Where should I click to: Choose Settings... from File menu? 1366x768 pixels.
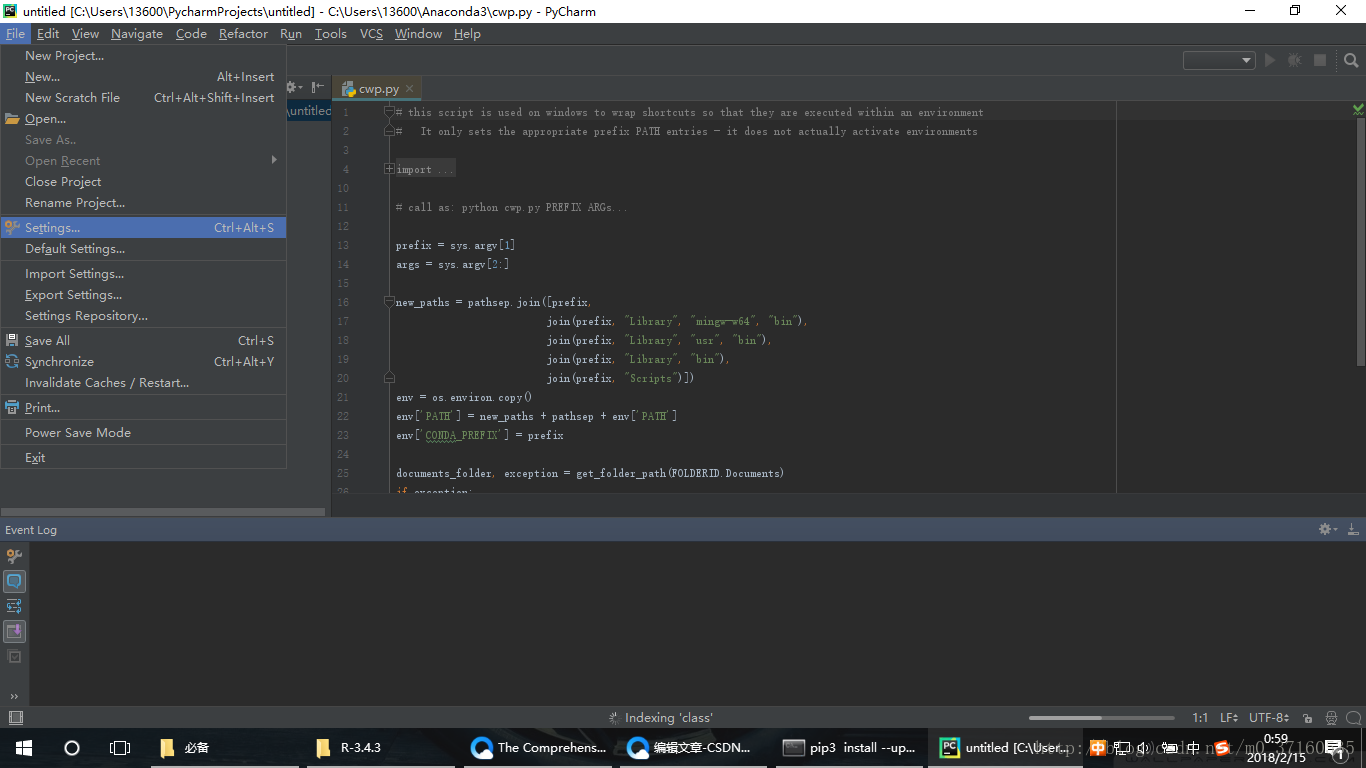click(143, 228)
